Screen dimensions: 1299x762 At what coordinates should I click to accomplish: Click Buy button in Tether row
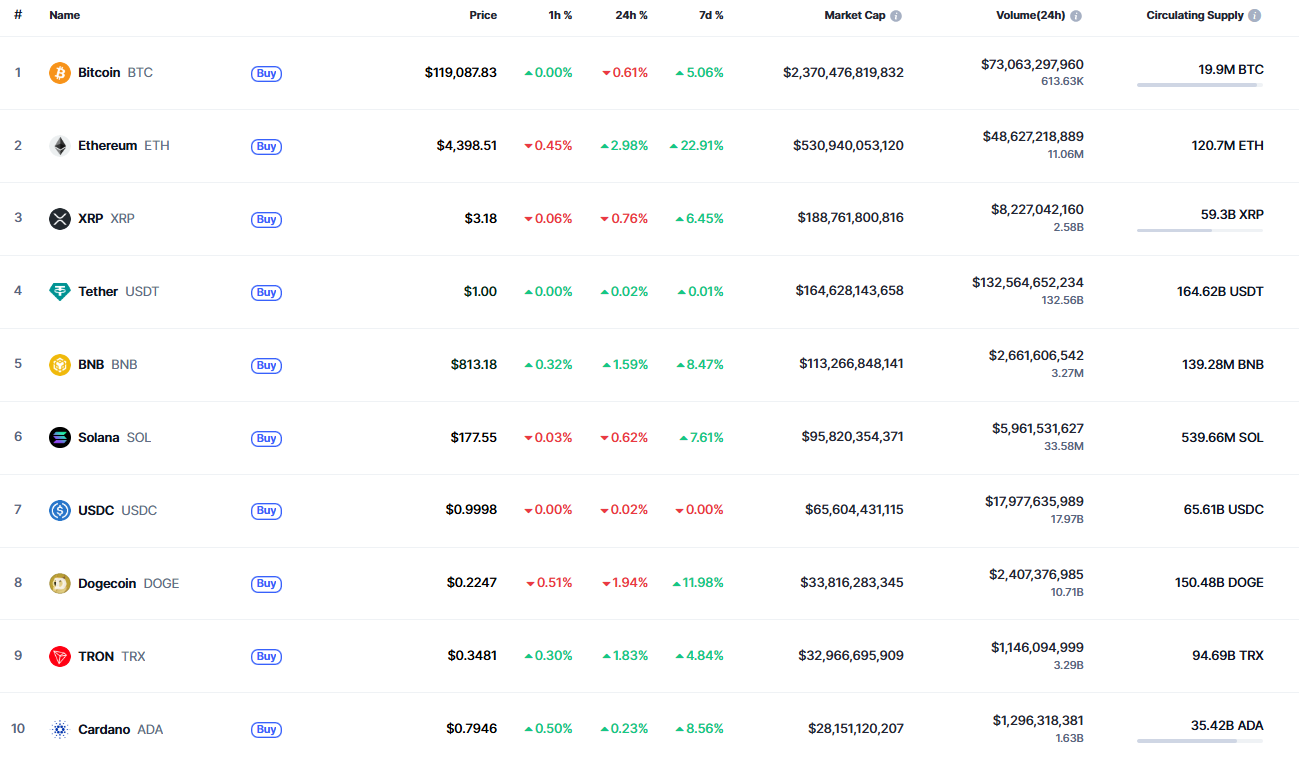click(x=266, y=292)
